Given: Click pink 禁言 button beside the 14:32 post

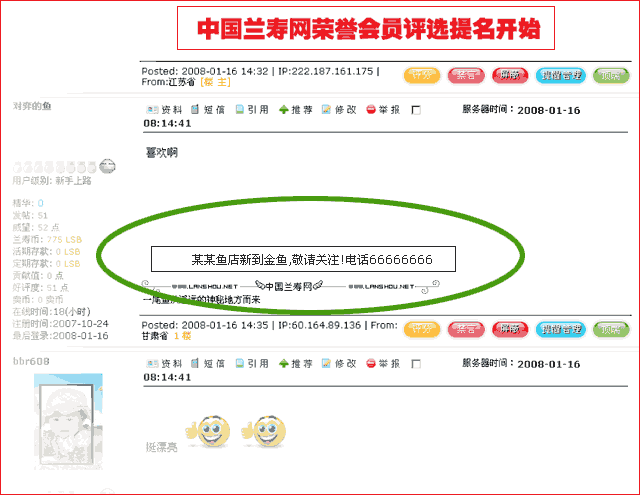Looking at the screenshot, I should (466, 76).
